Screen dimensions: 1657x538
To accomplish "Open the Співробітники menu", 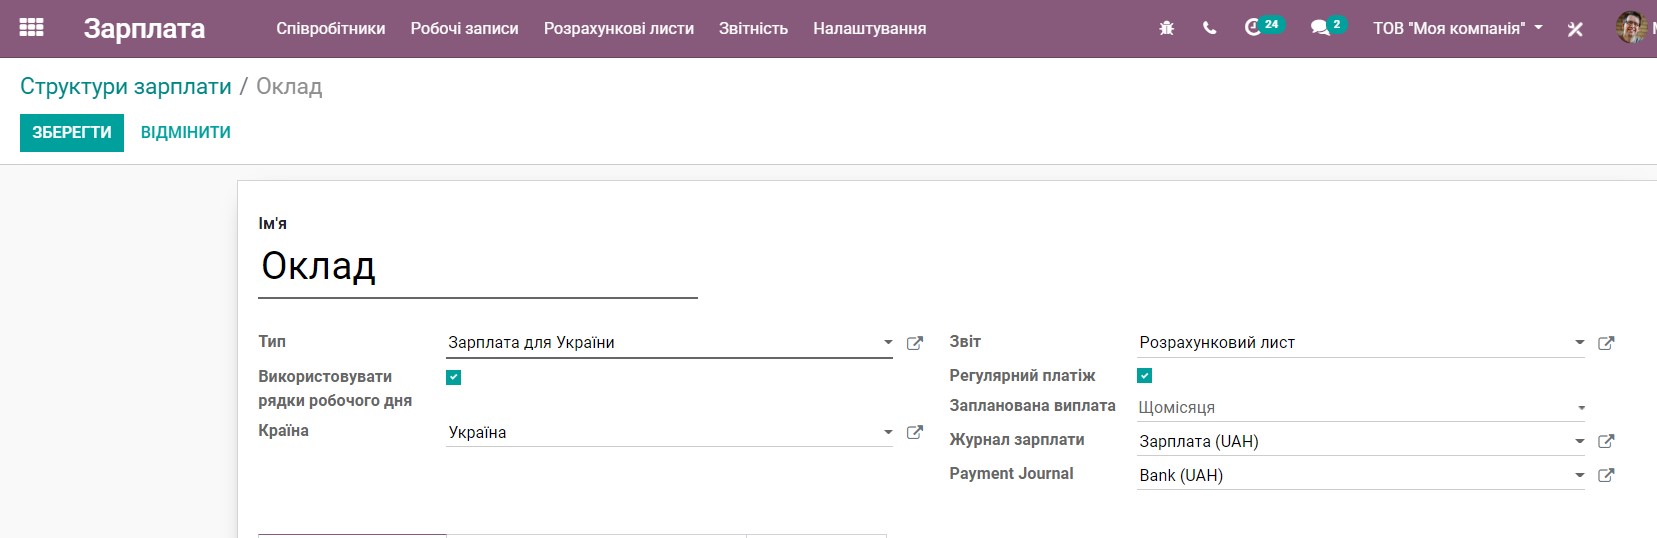I will [331, 28].
